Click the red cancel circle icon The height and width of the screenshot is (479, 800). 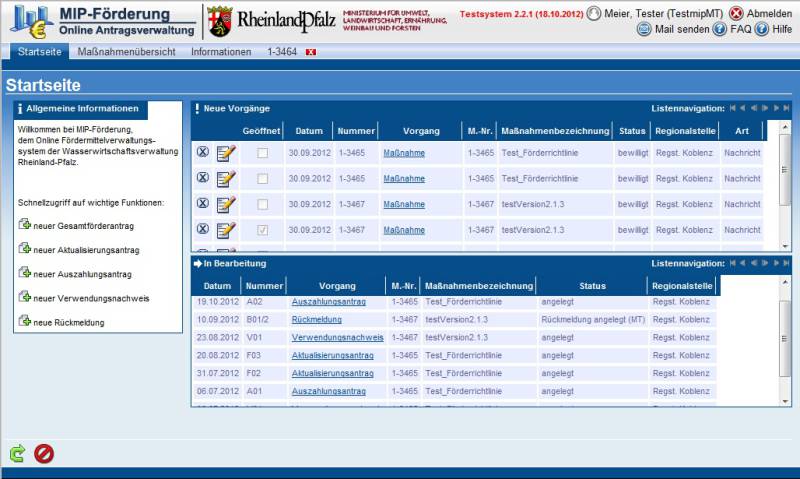[x=44, y=453]
